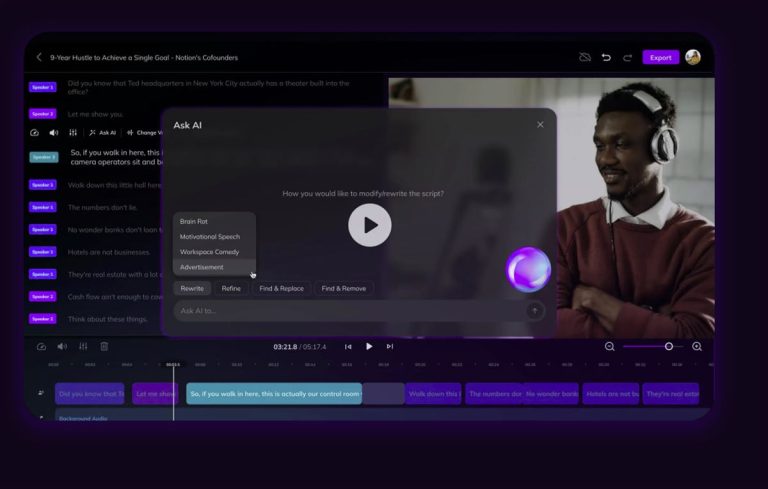Viewport: 768px width, 489px height.
Task: Play the video with center play button
Action: tap(370, 225)
